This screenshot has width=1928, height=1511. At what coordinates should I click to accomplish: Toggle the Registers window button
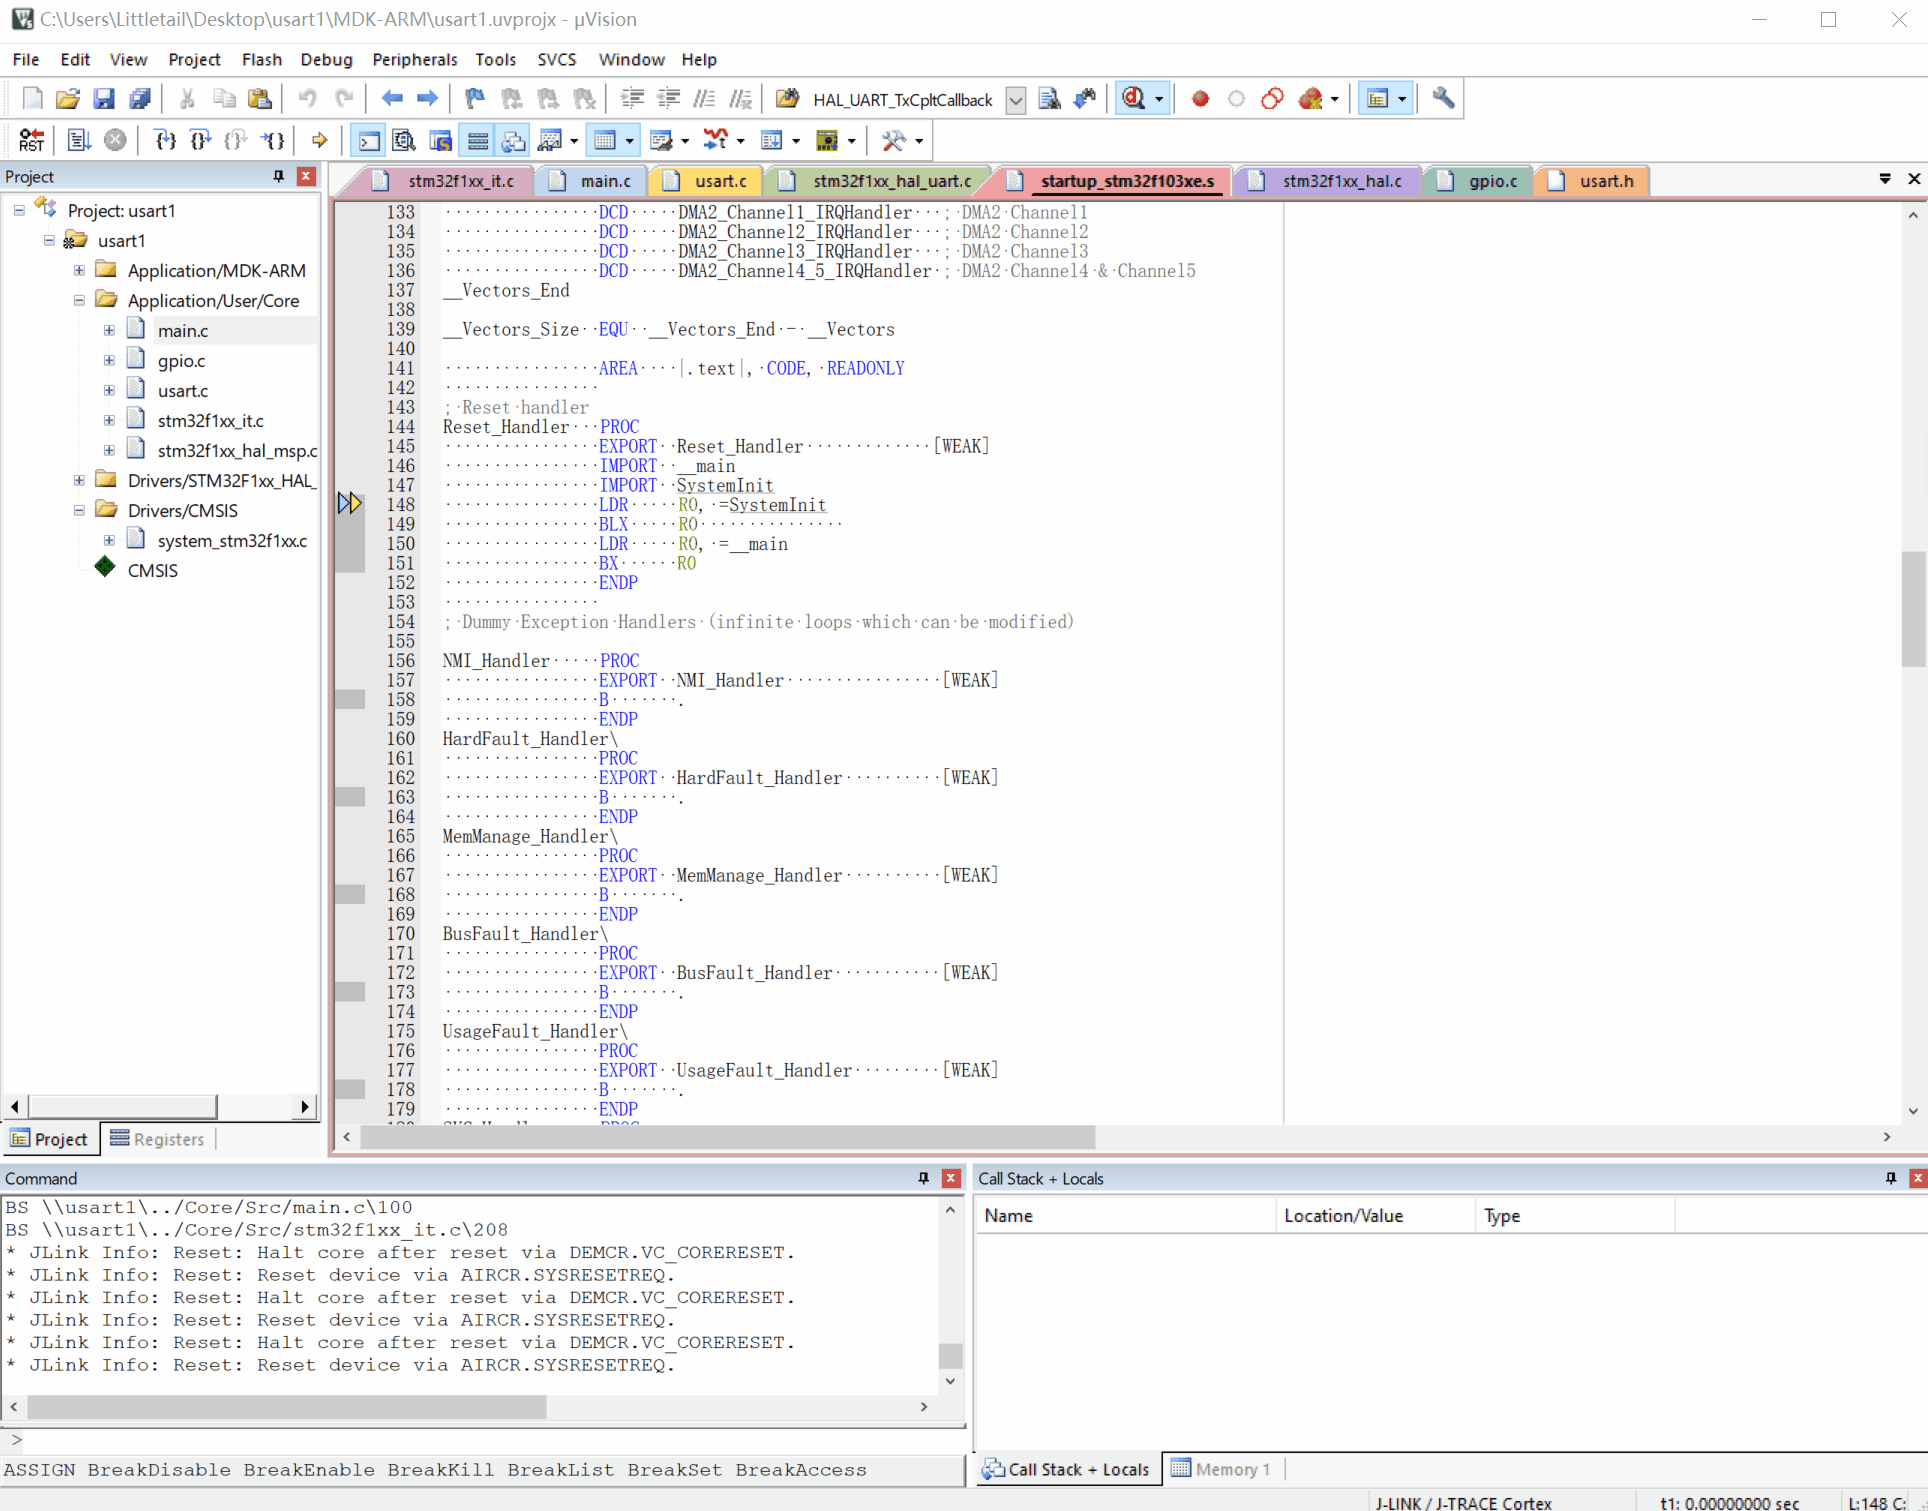(477, 140)
